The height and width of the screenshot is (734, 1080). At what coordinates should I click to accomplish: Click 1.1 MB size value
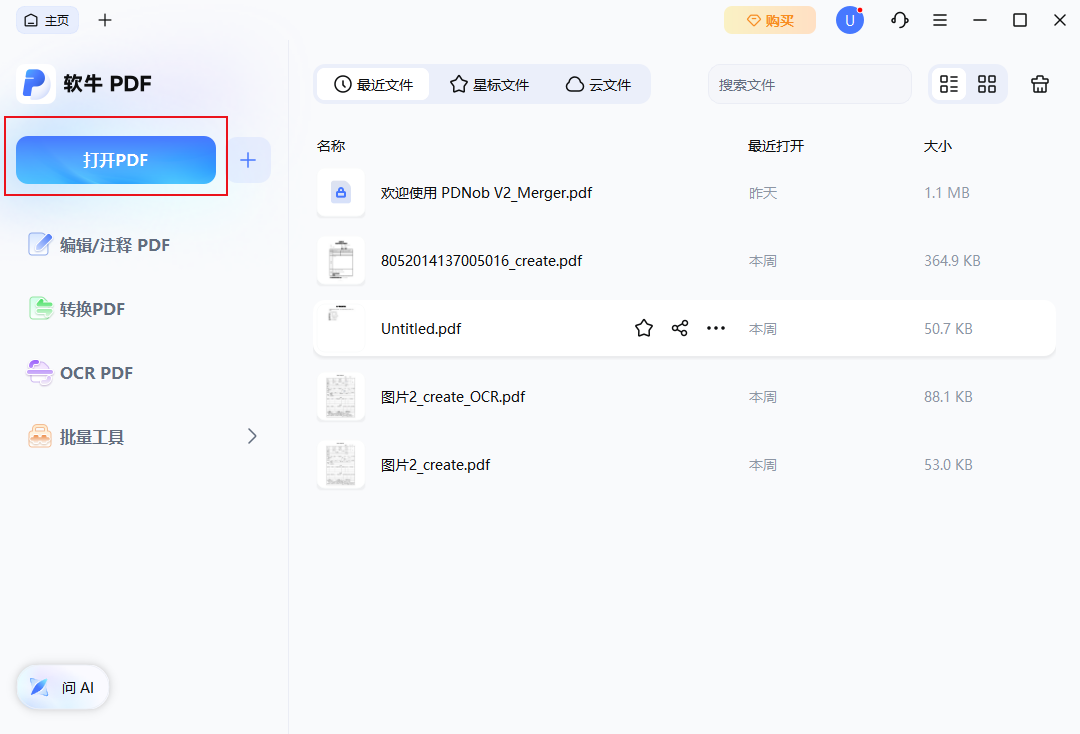pos(946,193)
